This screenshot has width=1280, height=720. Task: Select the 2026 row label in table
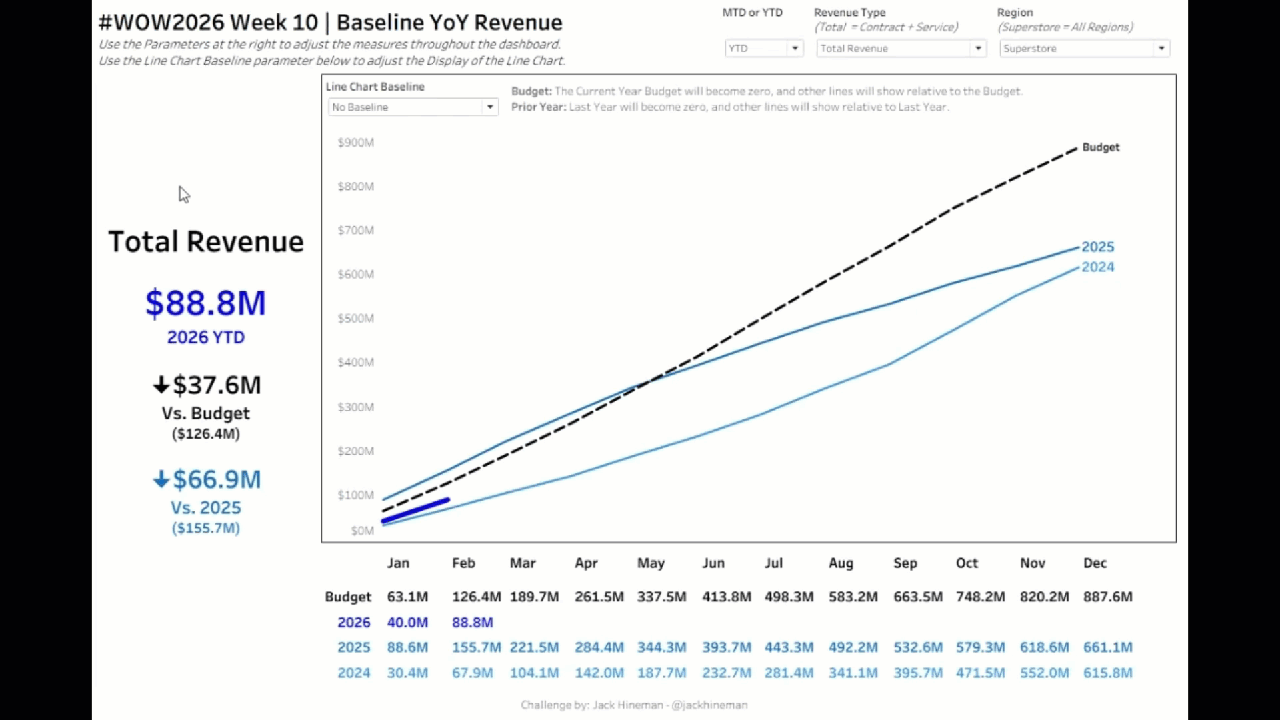coord(354,622)
